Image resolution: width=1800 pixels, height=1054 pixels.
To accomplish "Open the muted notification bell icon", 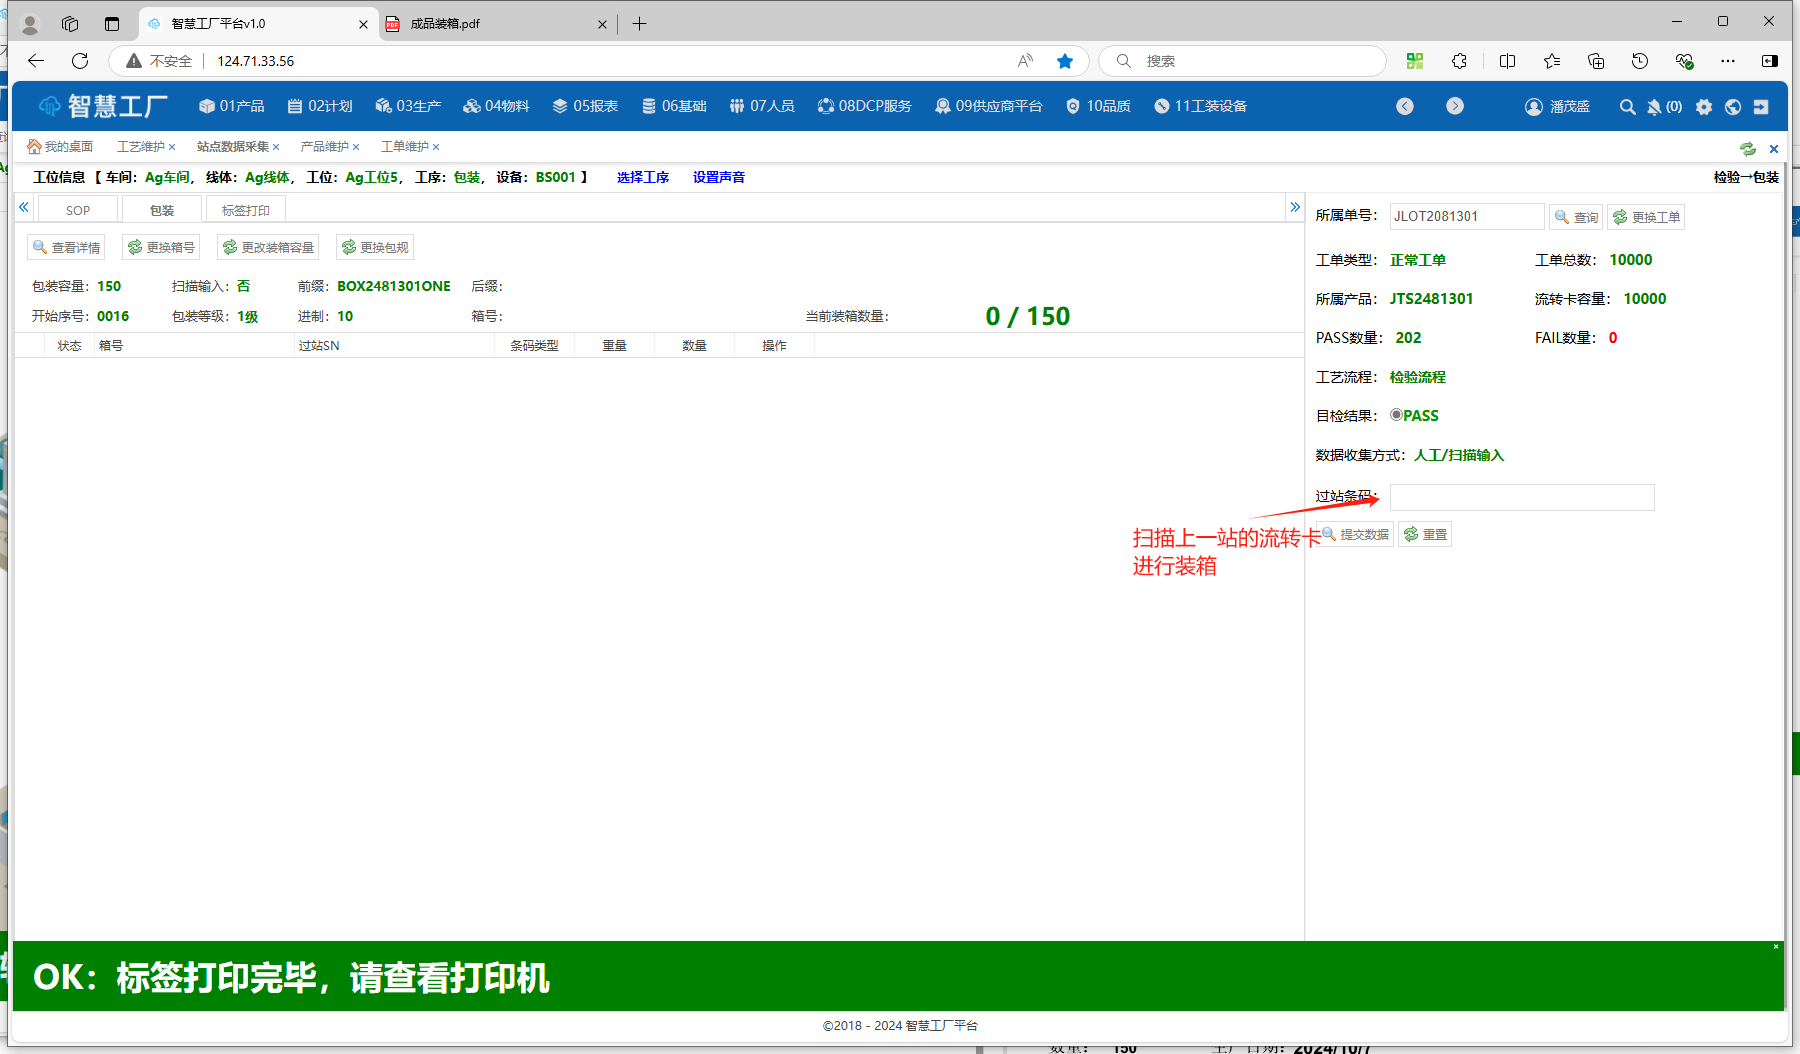I will (x=1654, y=107).
